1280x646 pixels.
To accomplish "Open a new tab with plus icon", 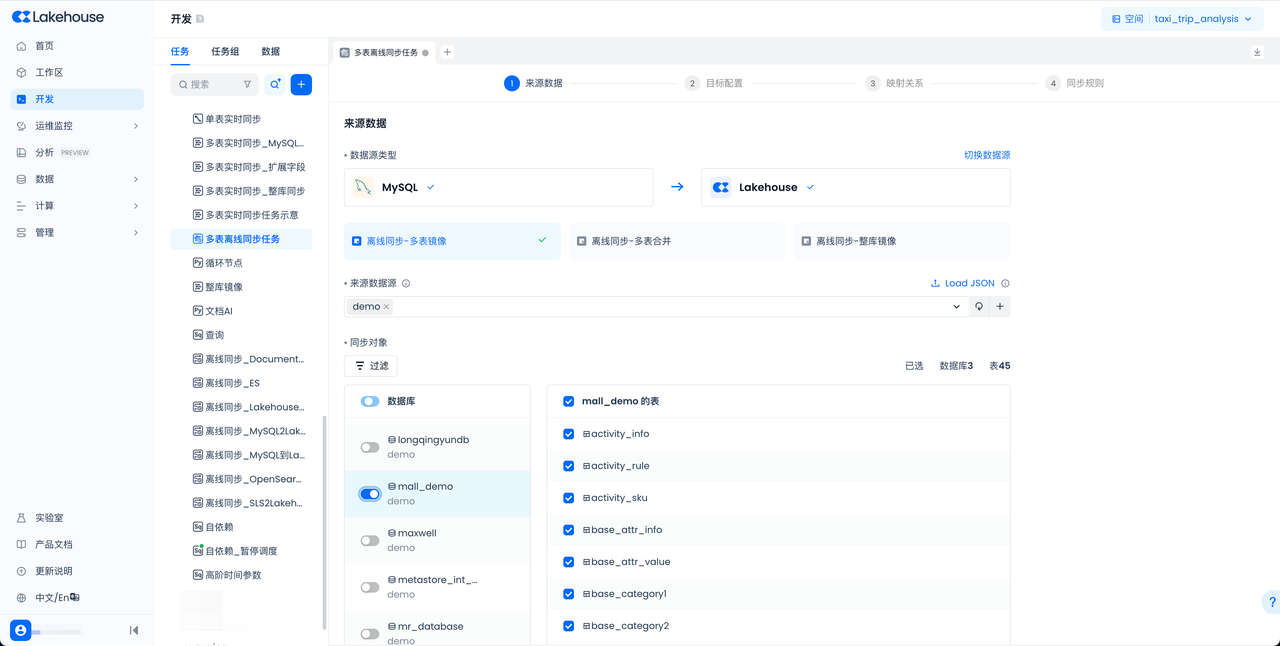I will [x=447, y=52].
